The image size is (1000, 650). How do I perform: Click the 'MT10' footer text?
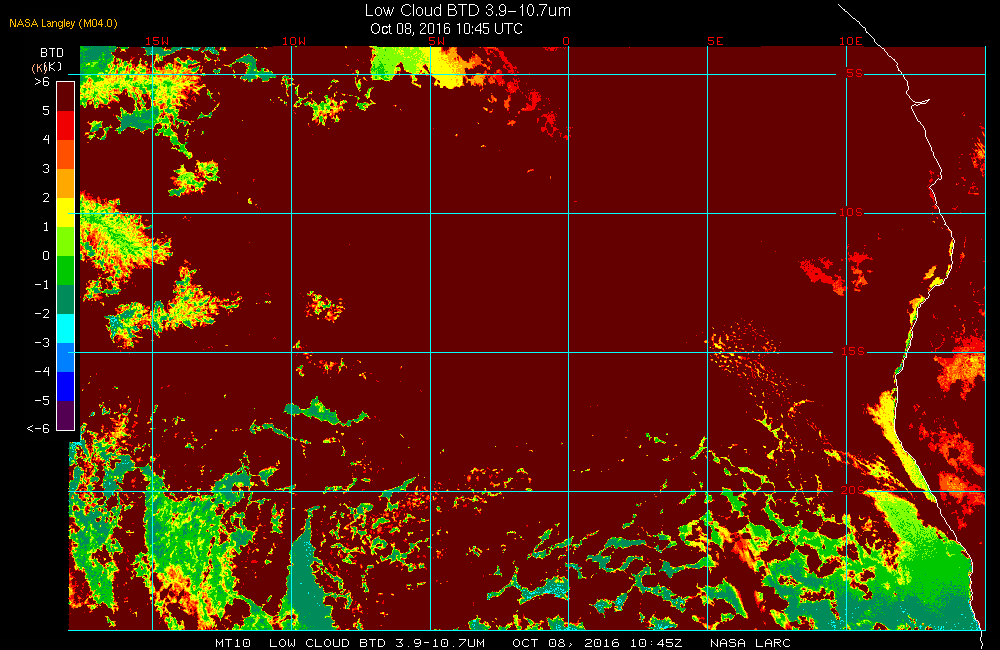click(x=233, y=643)
